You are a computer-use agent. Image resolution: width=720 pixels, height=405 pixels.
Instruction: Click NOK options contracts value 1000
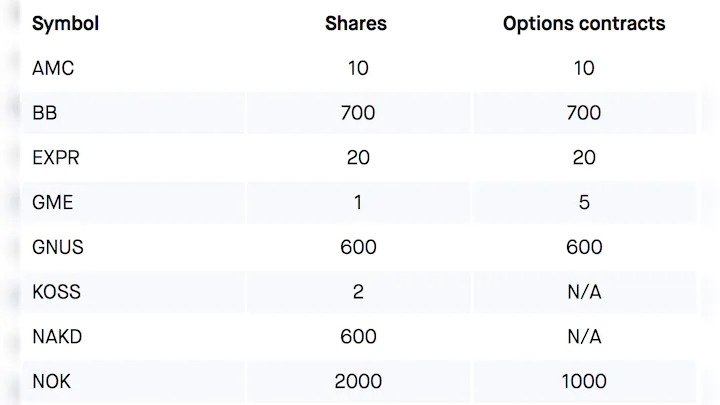(x=584, y=382)
